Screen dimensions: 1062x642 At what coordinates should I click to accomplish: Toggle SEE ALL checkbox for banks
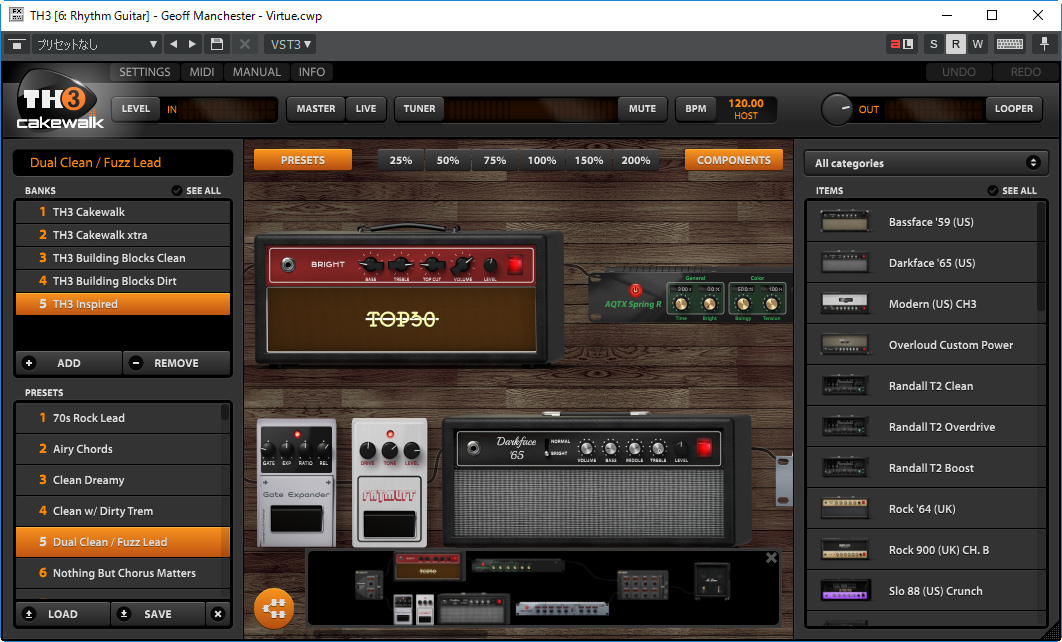(177, 190)
